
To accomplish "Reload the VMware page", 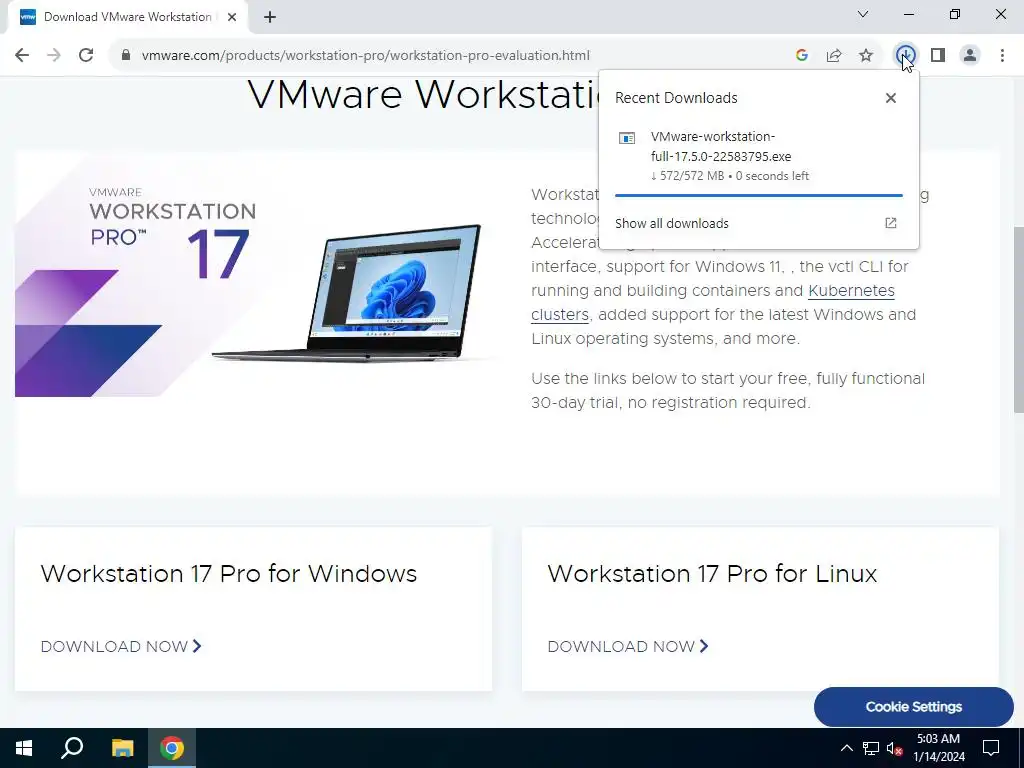I will [86, 56].
